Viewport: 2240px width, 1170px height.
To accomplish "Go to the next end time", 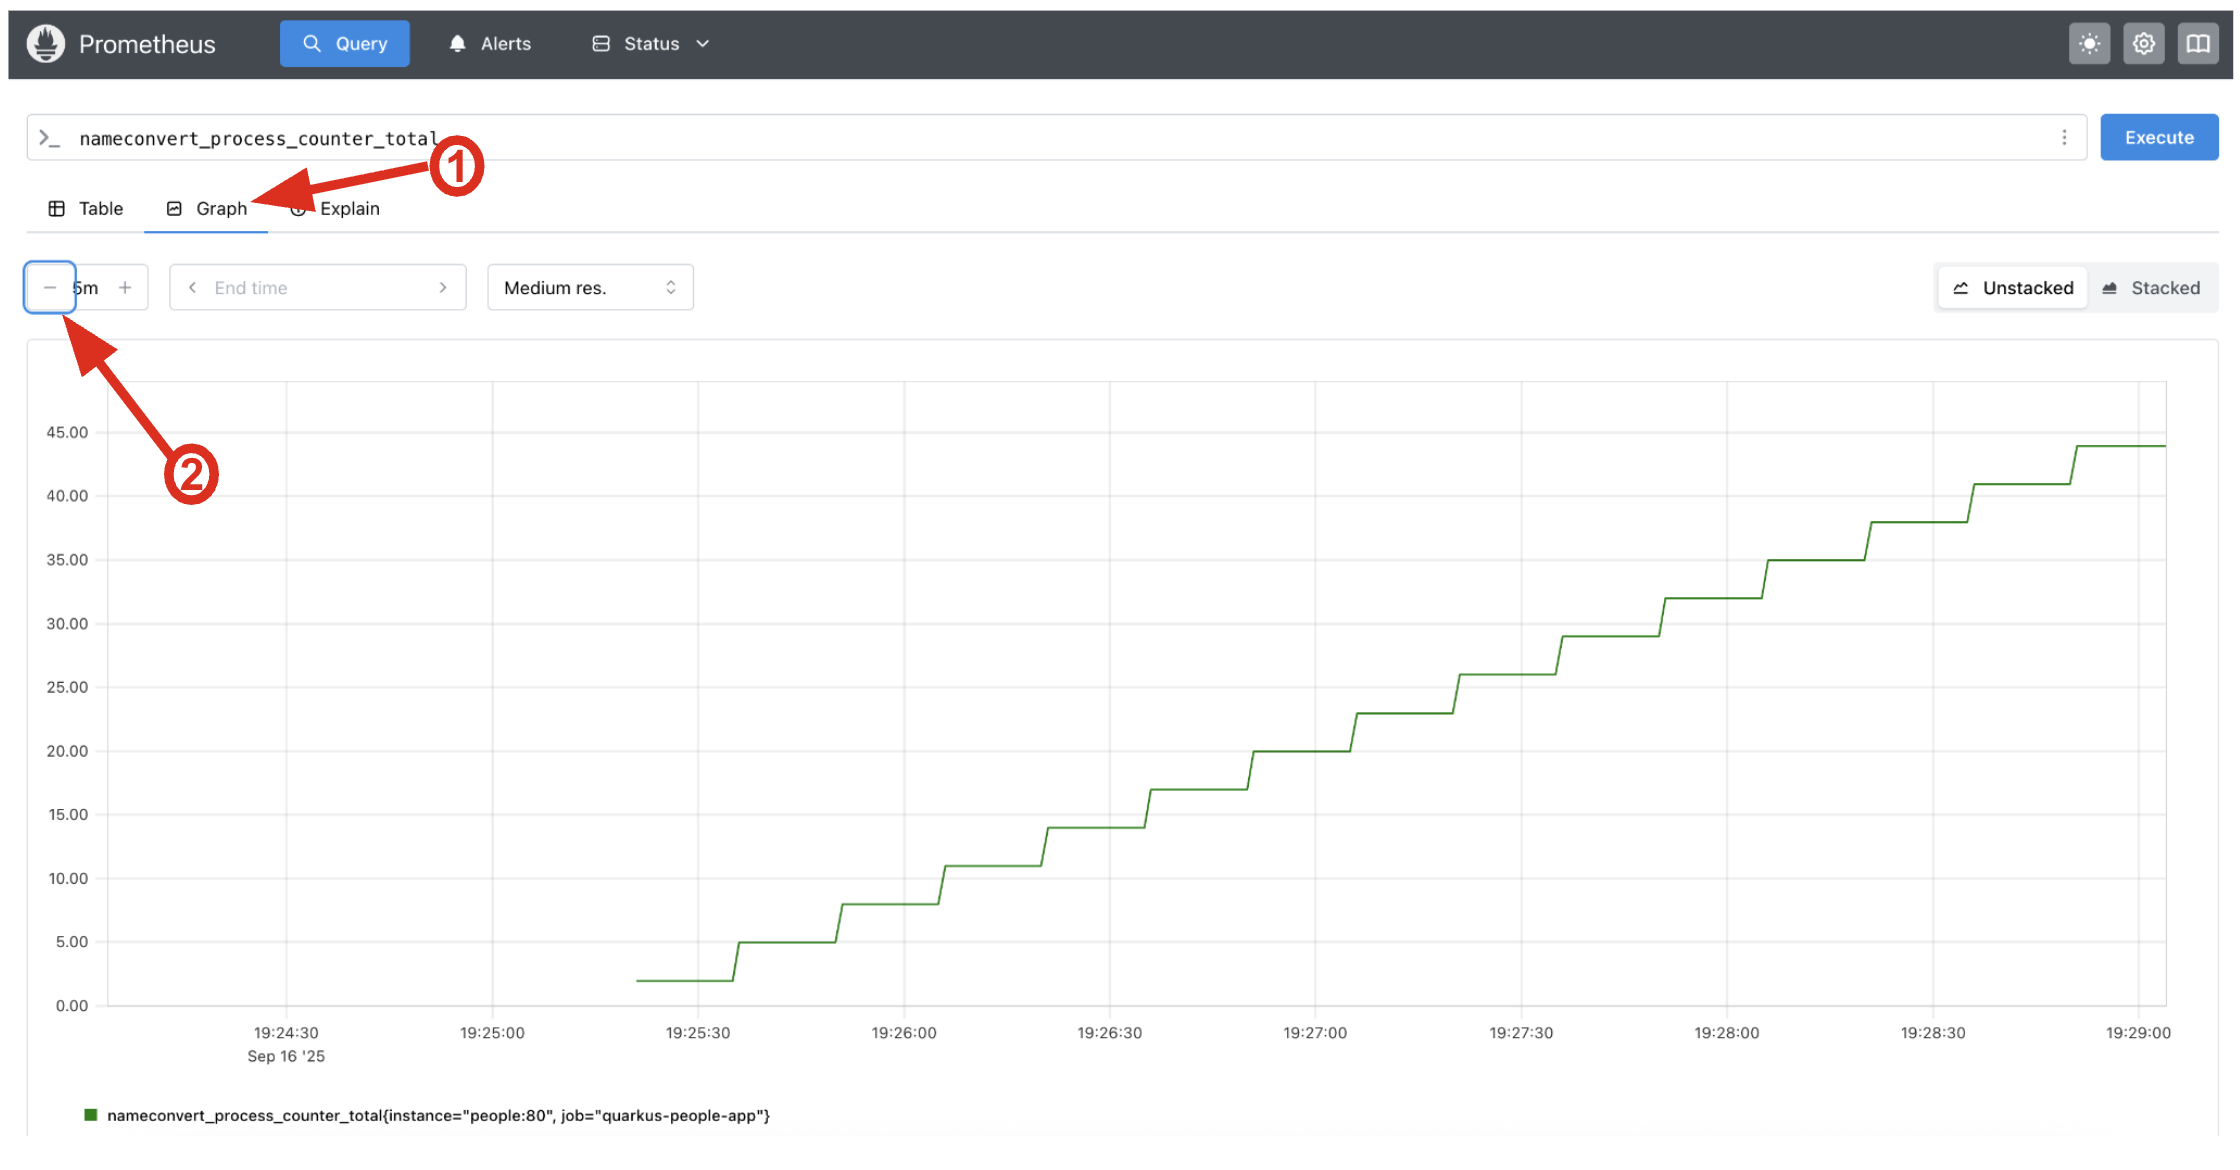I will [443, 288].
